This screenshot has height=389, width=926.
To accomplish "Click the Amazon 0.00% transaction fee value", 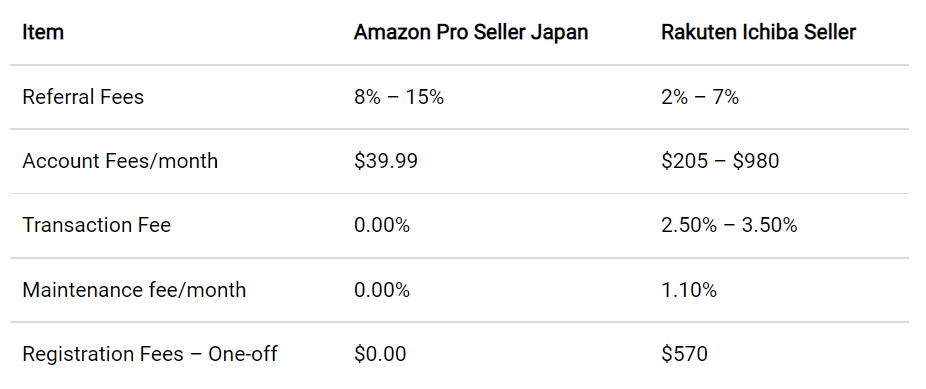I will (x=382, y=225).
